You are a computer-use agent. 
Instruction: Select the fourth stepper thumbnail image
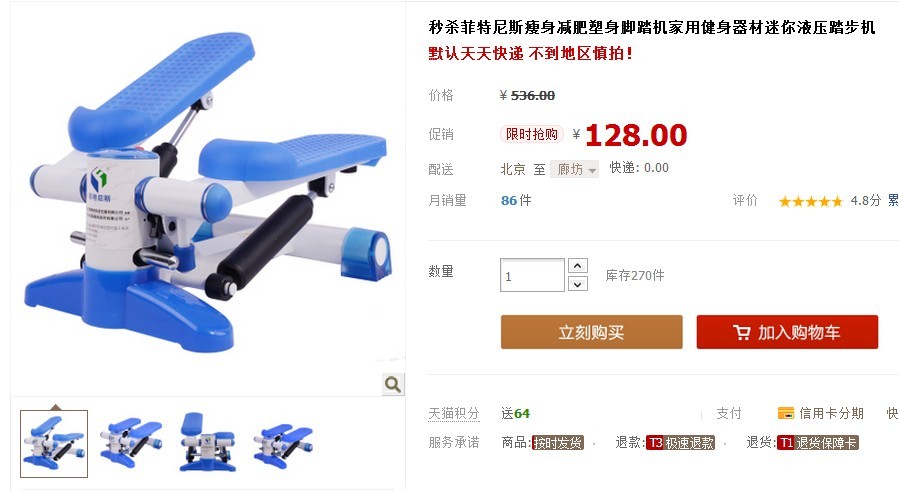click(283, 445)
